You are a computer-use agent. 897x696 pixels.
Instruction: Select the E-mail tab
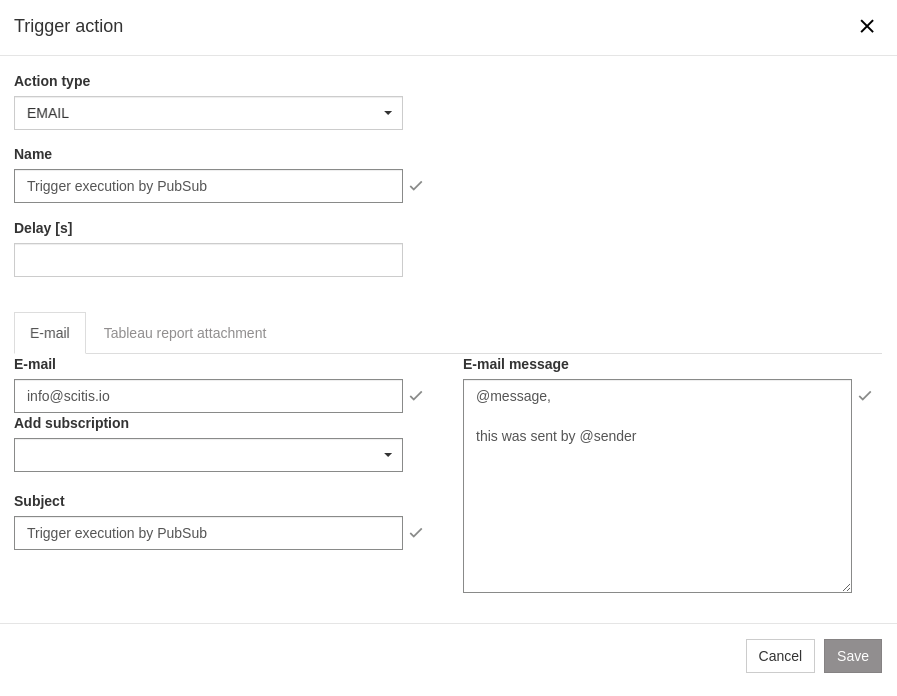(50, 333)
